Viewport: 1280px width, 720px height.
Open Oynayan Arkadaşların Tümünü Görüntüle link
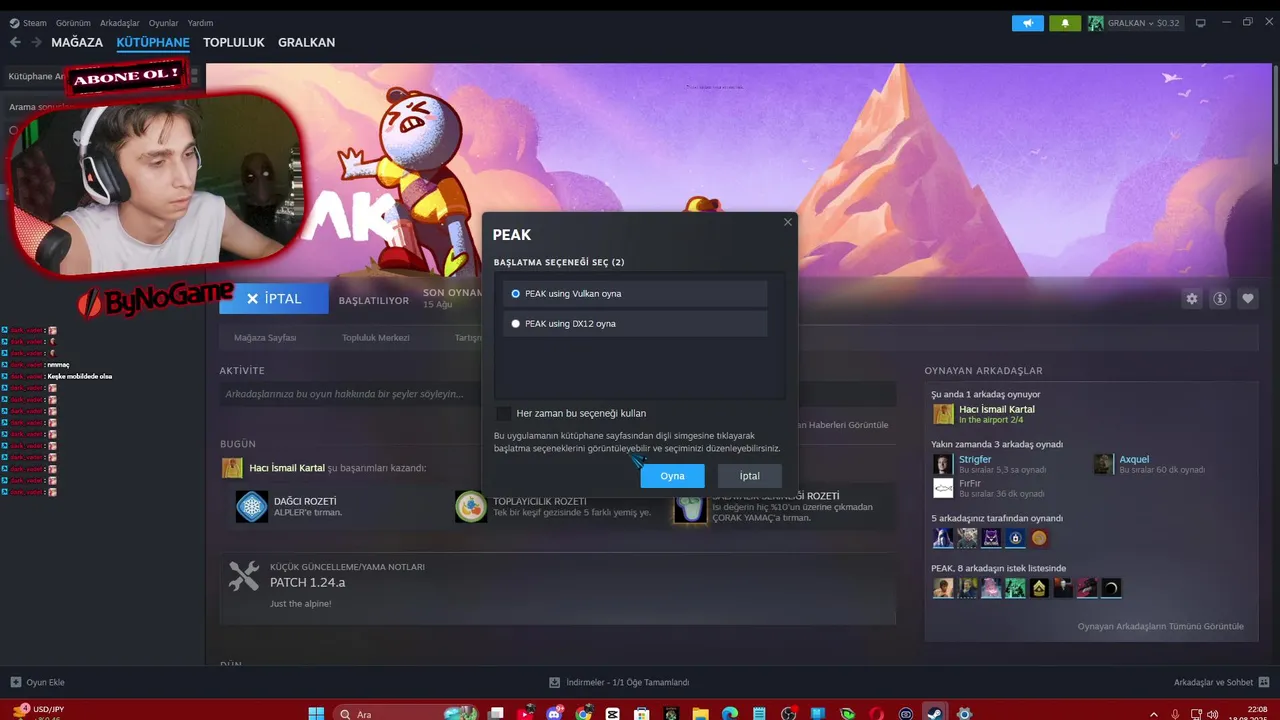point(1160,626)
